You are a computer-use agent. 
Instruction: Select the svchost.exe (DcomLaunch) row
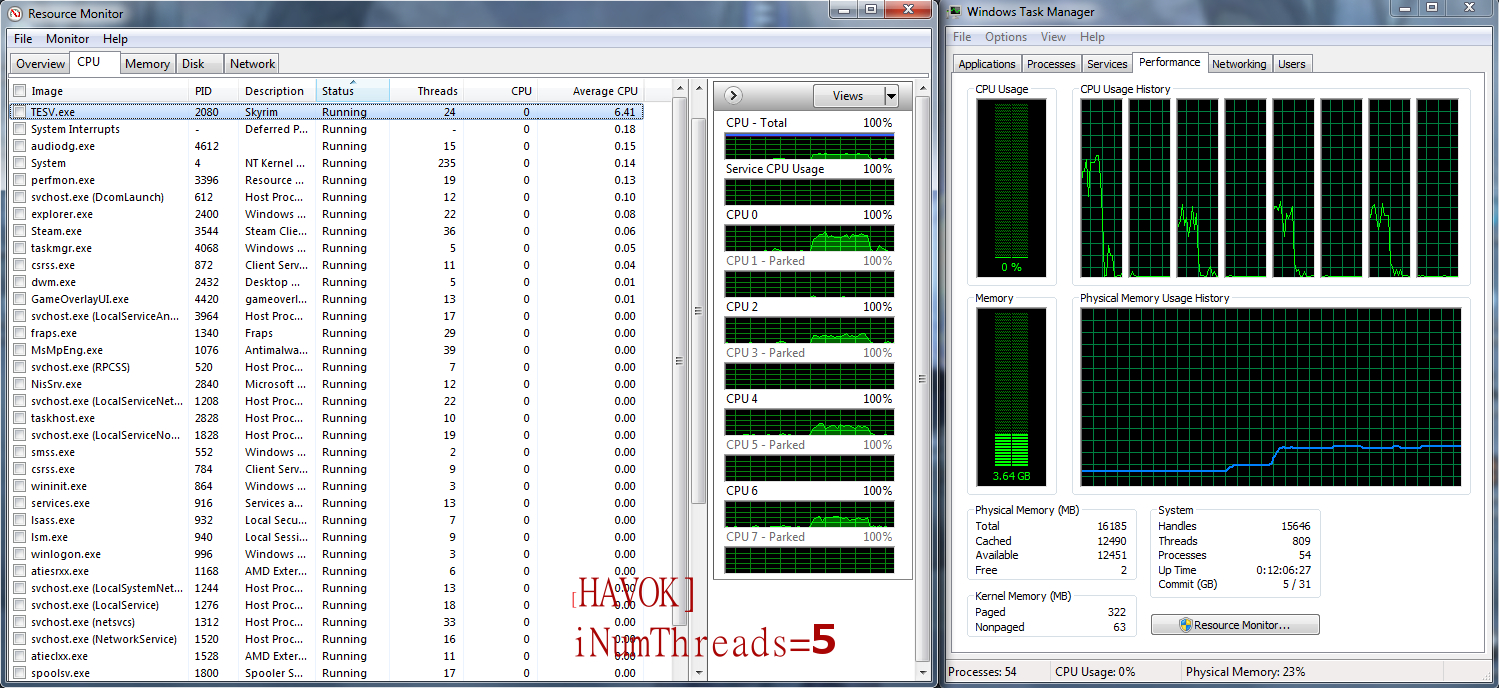point(327,197)
